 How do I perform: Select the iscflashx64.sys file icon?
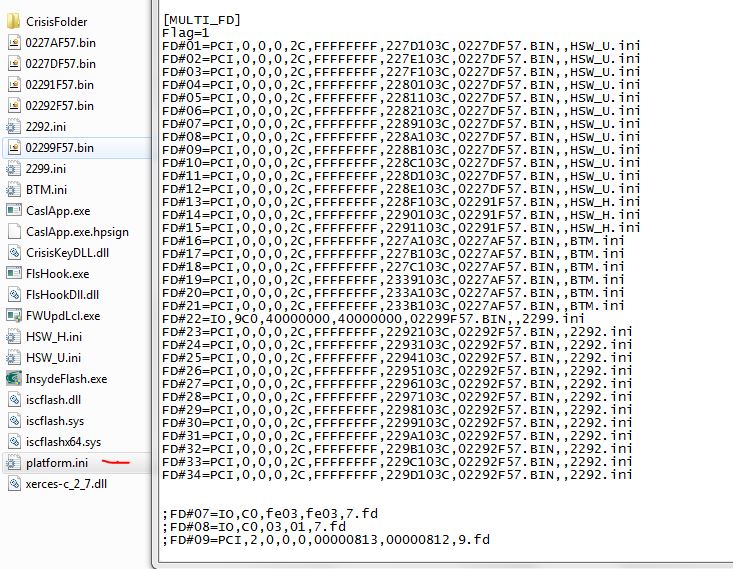14,442
